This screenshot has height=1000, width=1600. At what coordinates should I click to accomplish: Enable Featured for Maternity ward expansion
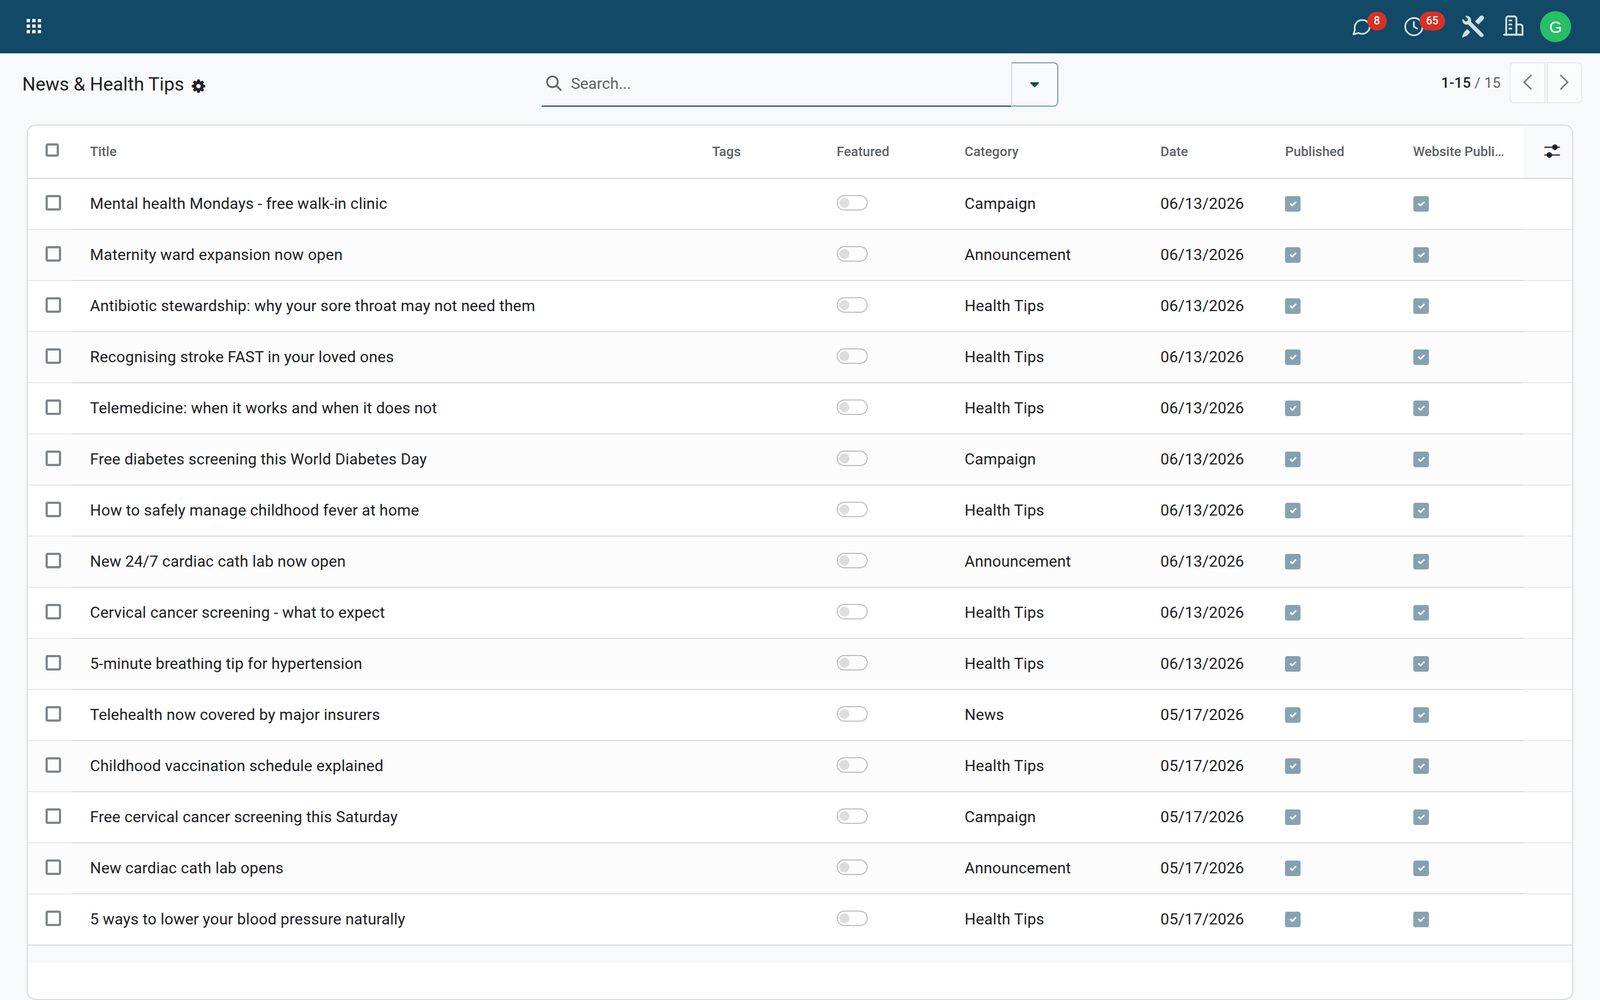(x=852, y=254)
